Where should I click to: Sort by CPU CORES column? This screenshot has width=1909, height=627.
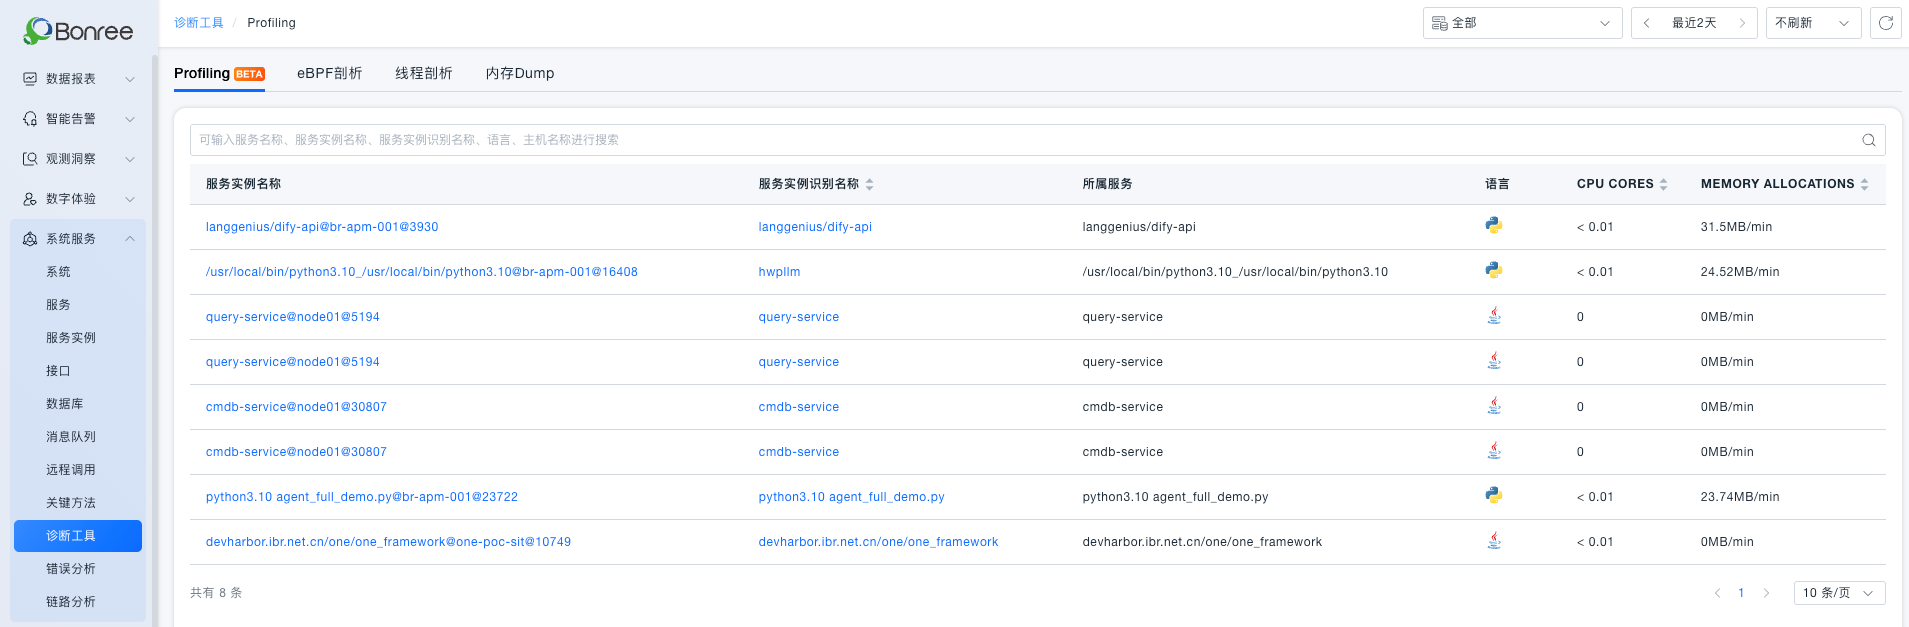[x=1663, y=184]
